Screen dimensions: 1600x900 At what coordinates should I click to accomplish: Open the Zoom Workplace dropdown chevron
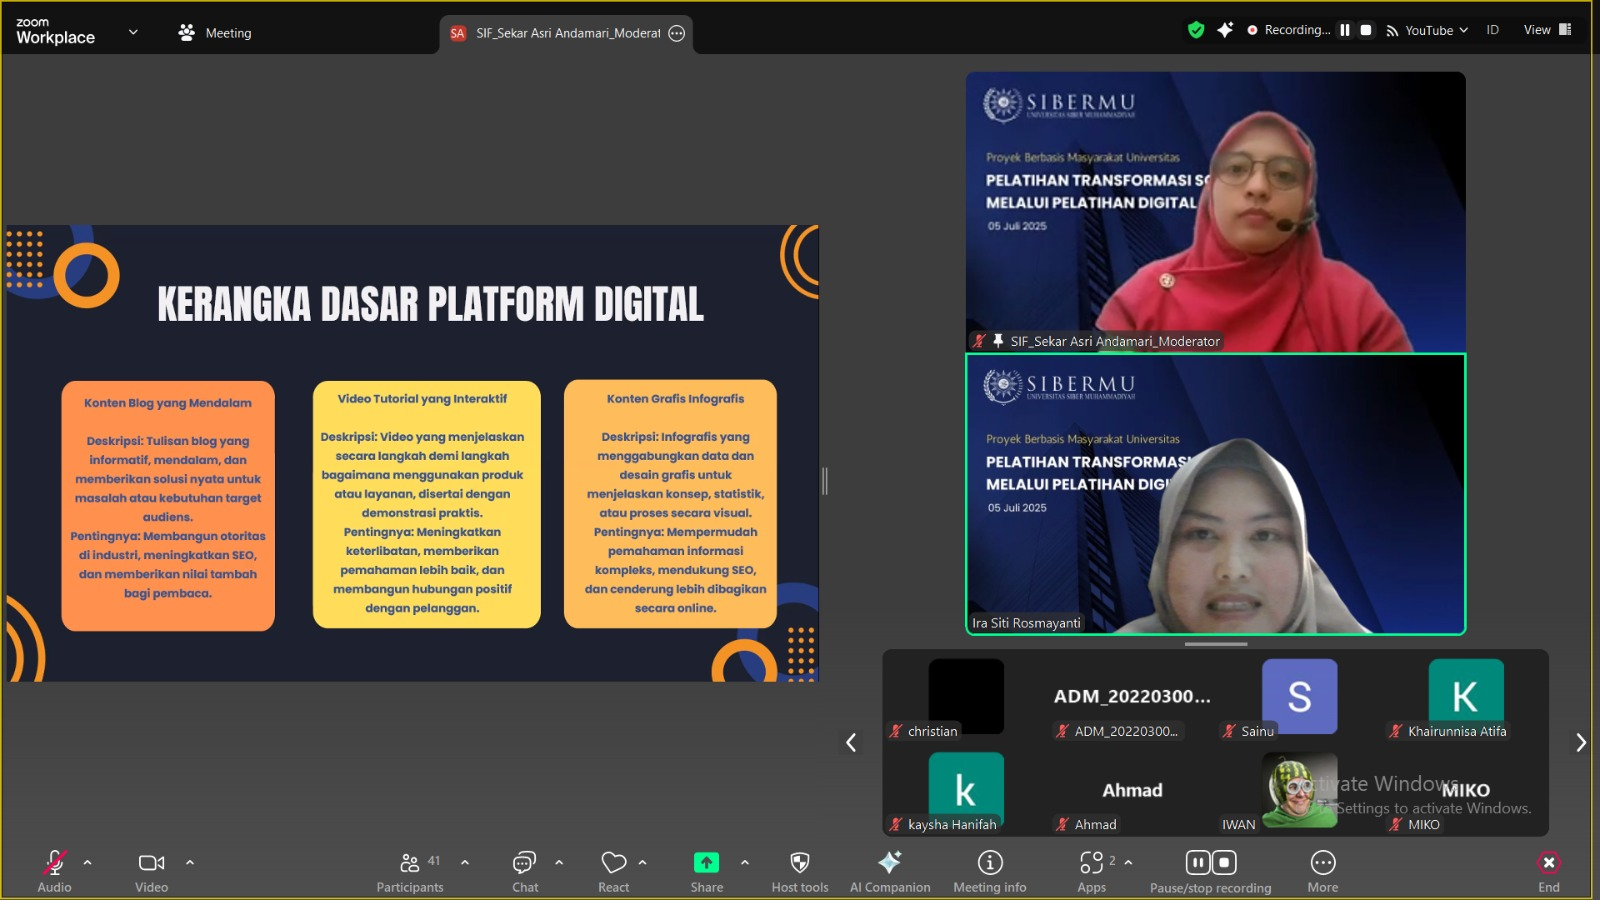[x=133, y=32]
